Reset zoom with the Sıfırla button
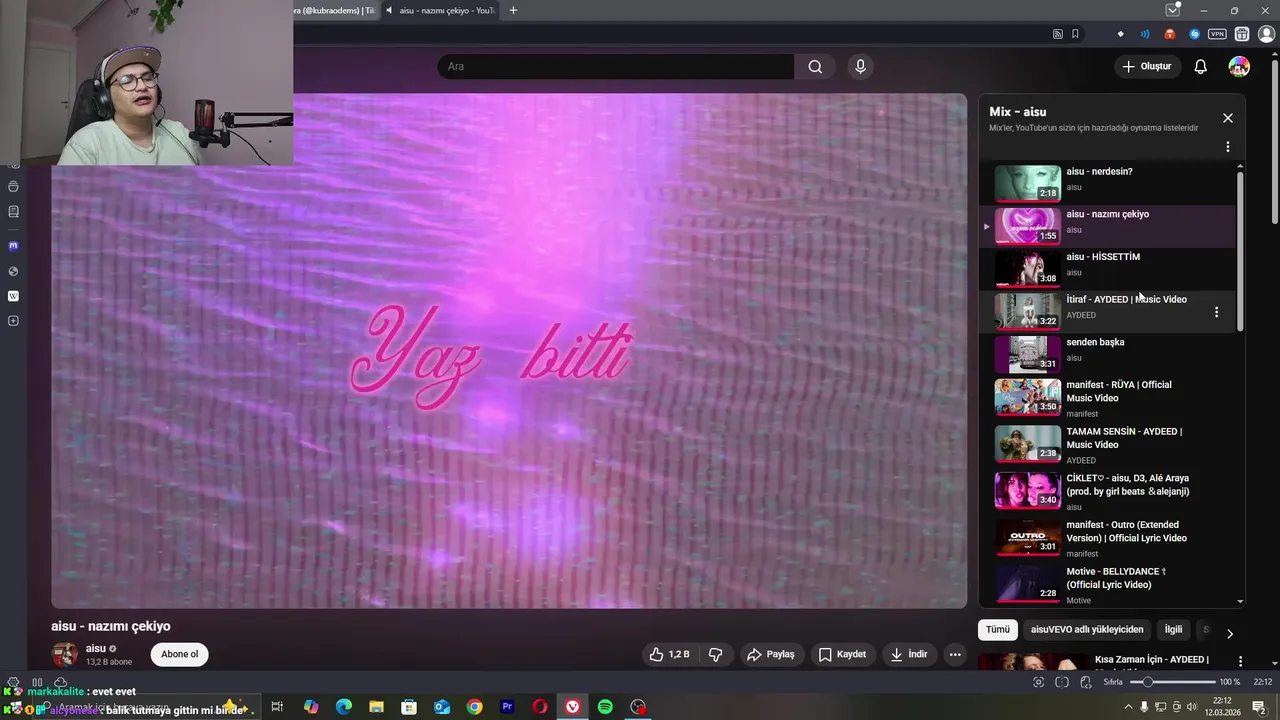Screen dimensions: 1280x720 pos(1113,682)
